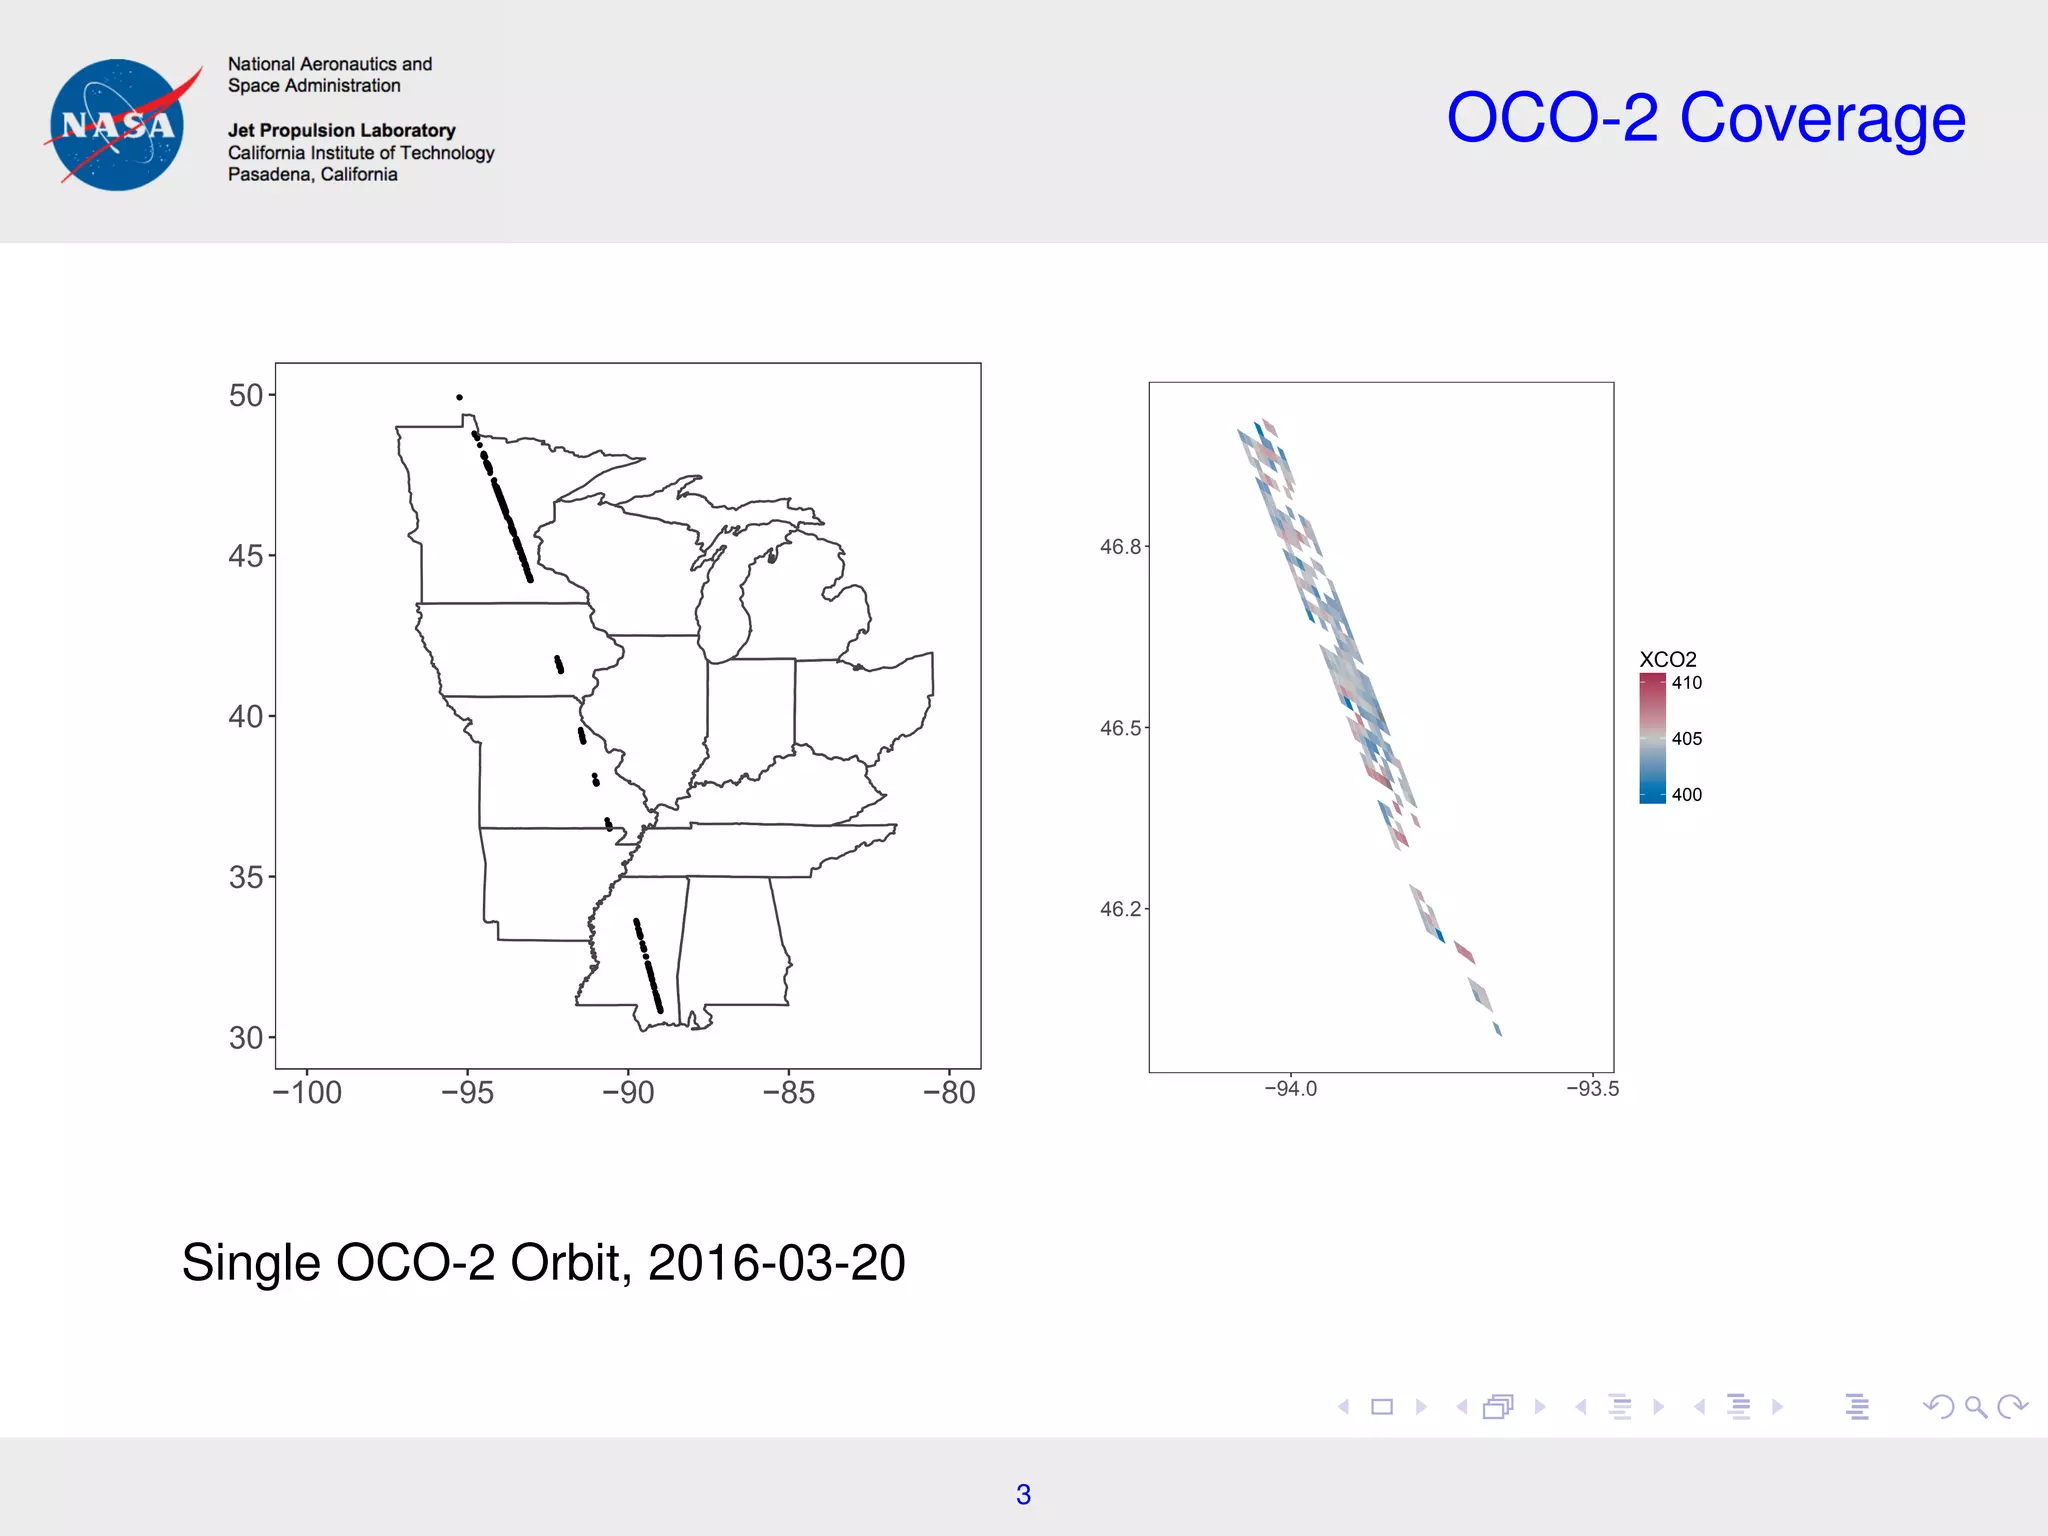Screen dimensions: 2048x1536
Task: Click 'Pasadena, California' text
Action: 313,174
